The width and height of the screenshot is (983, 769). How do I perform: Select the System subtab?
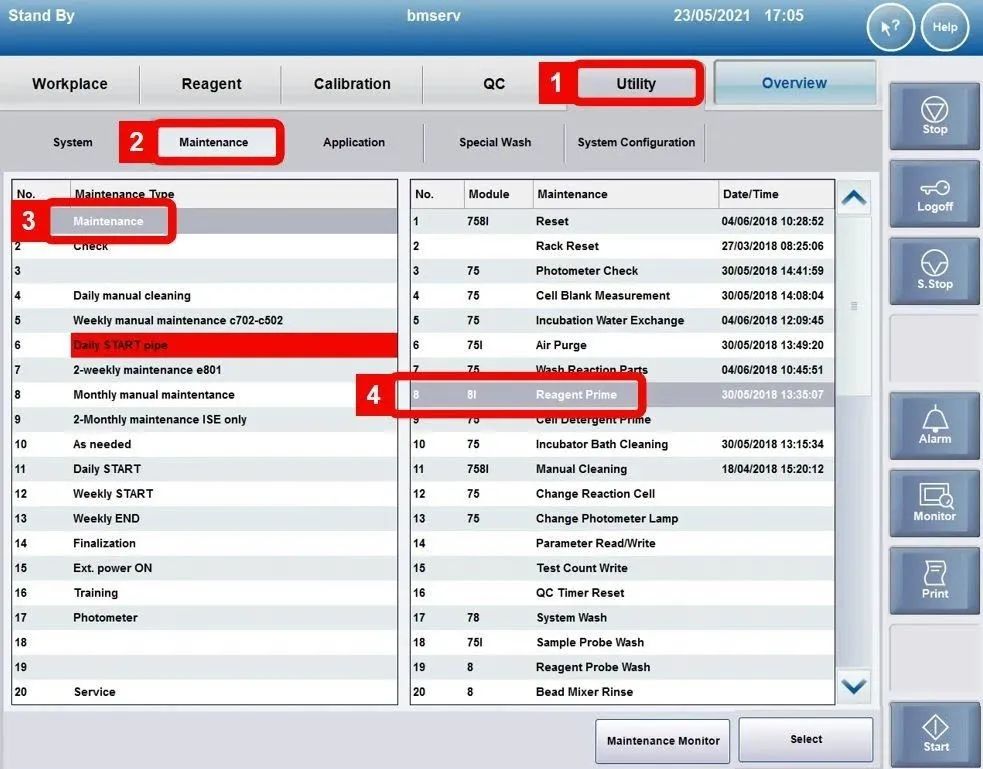click(x=73, y=142)
